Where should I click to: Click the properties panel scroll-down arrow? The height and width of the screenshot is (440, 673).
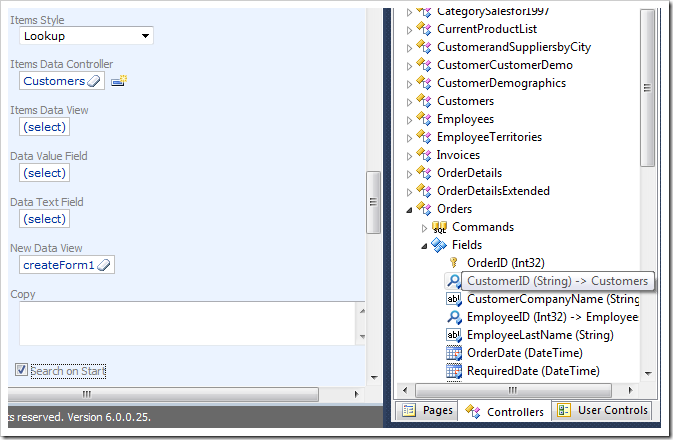(374, 378)
